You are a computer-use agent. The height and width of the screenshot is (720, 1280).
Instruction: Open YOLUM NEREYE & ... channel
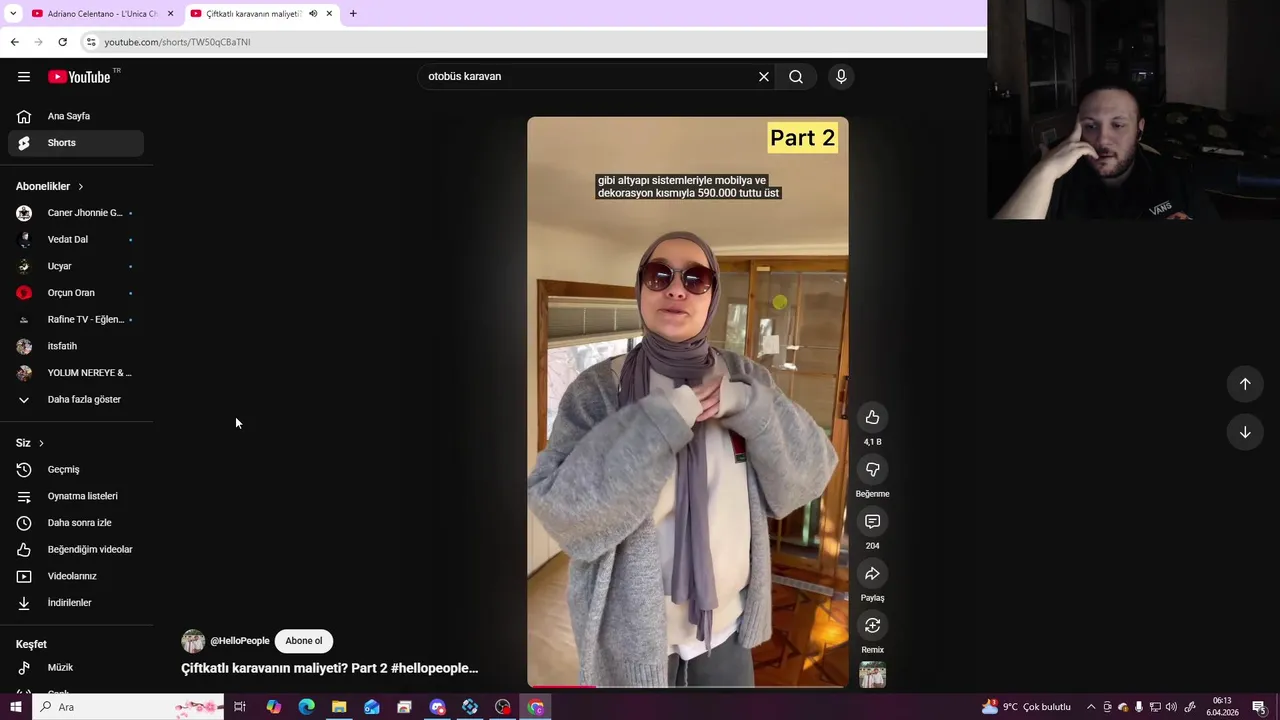(76, 373)
